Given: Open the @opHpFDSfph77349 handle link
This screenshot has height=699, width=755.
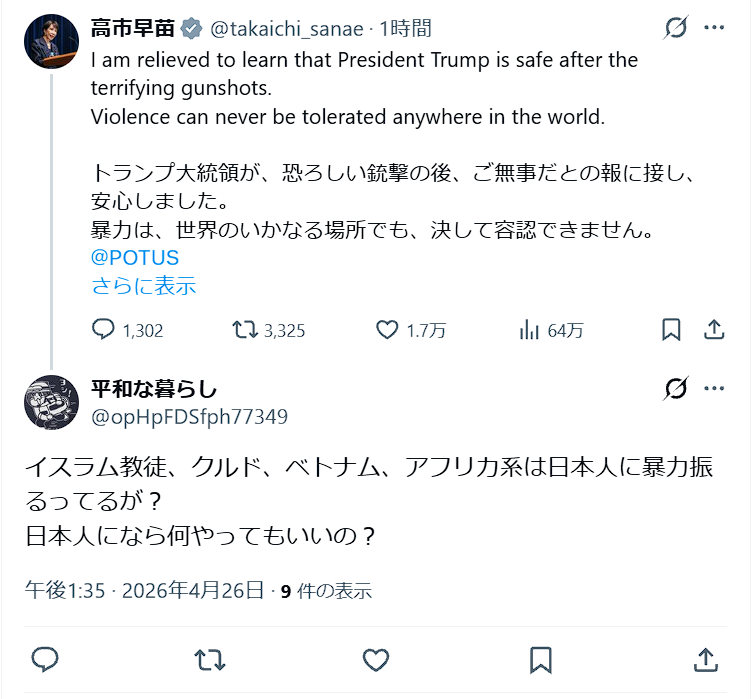Looking at the screenshot, I should pos(189,416).
